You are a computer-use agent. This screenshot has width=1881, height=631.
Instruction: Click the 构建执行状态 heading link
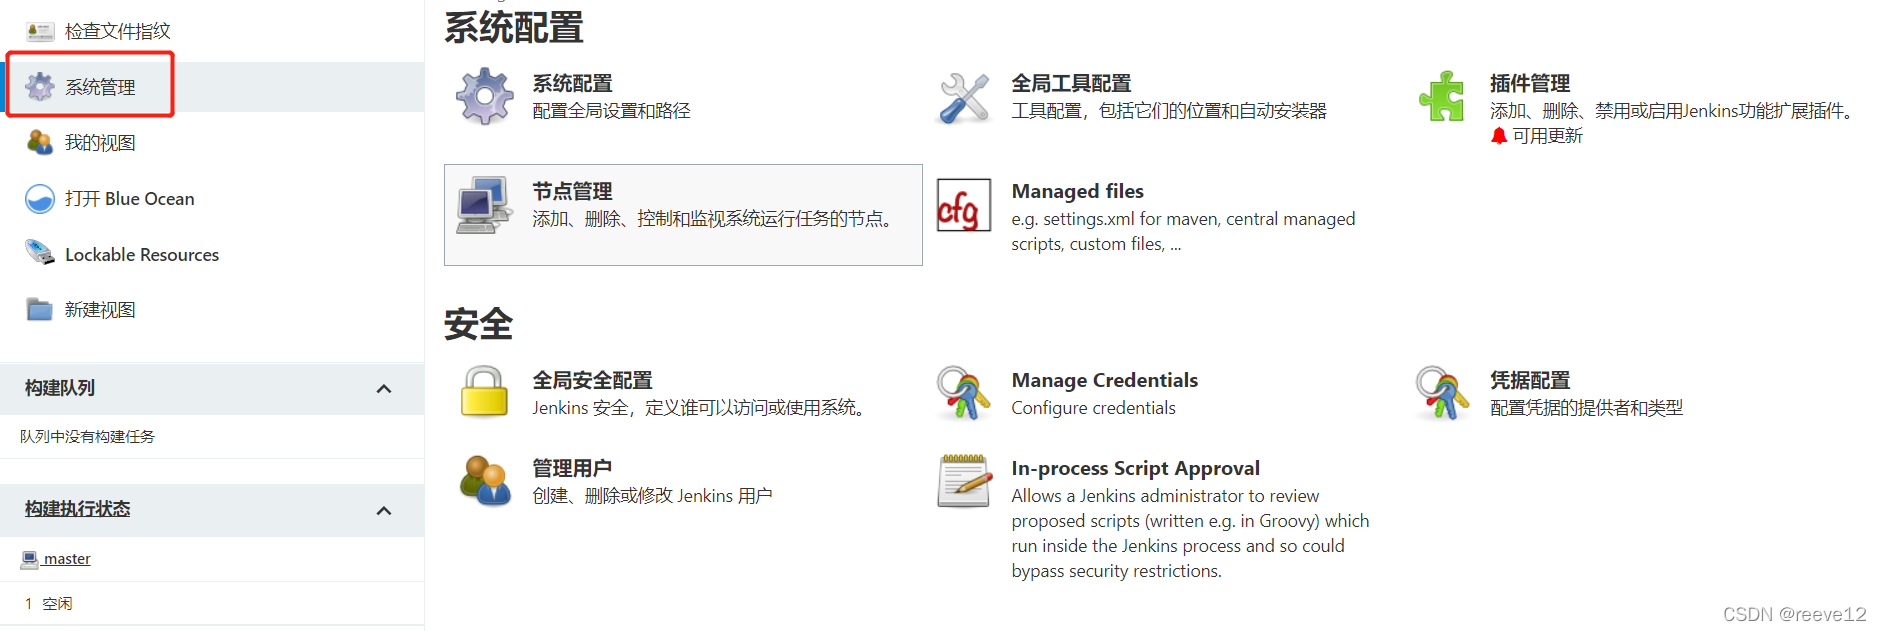[x=78, y=509]
